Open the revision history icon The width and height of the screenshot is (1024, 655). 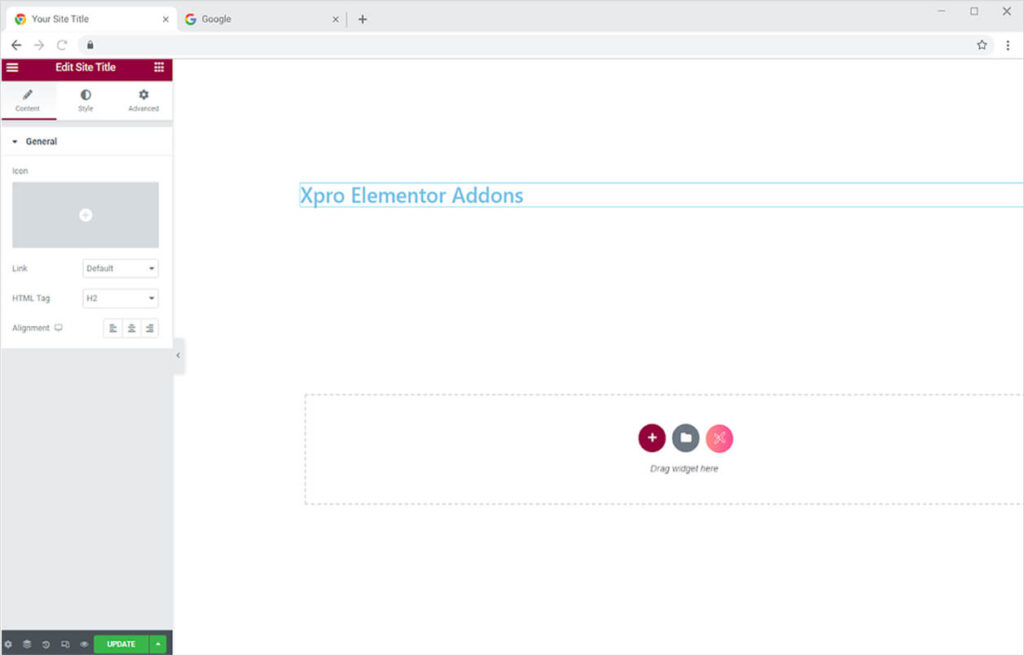(46, 644)
